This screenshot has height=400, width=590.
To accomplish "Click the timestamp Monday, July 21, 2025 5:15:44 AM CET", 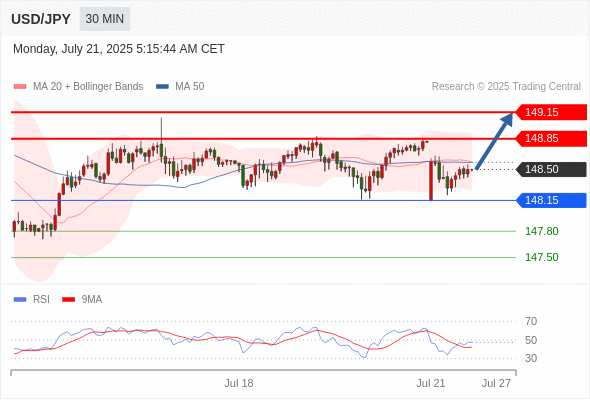I will (119, 49).
